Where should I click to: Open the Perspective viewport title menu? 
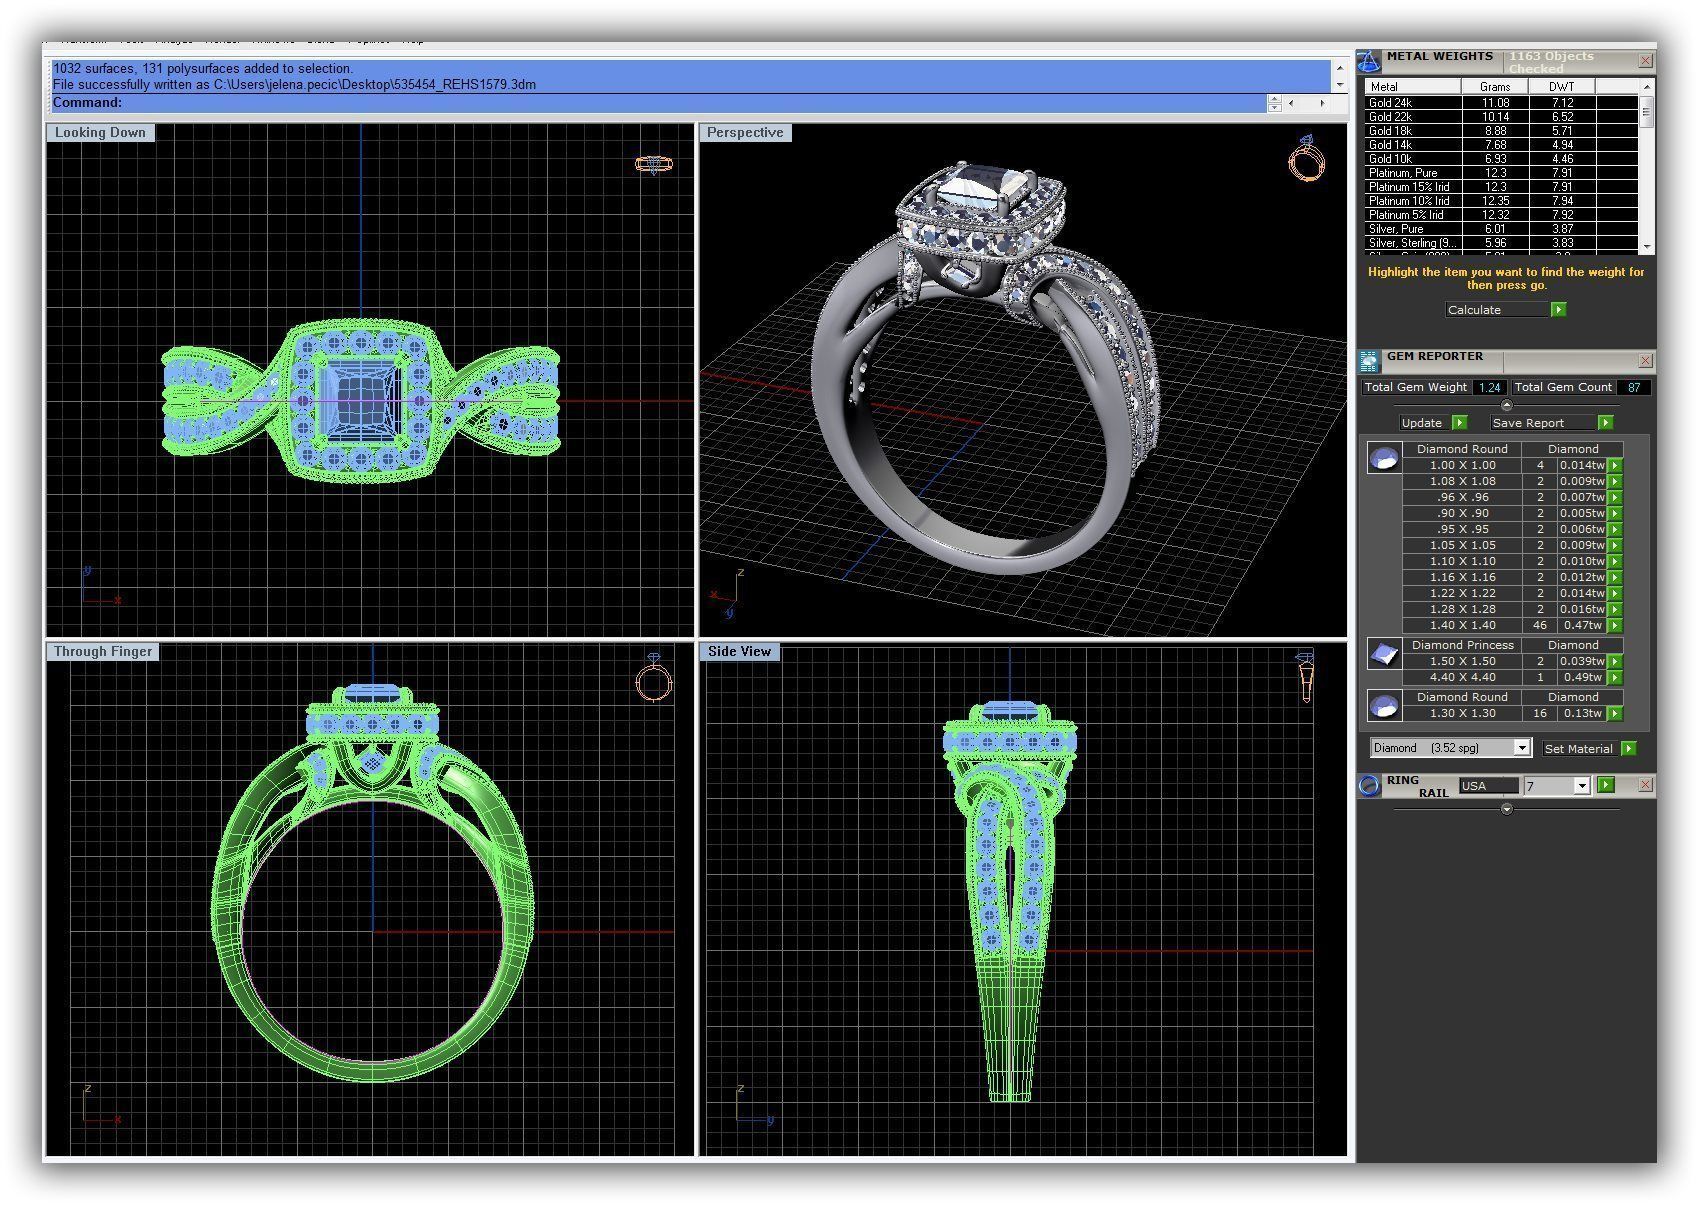pos(745,133)
